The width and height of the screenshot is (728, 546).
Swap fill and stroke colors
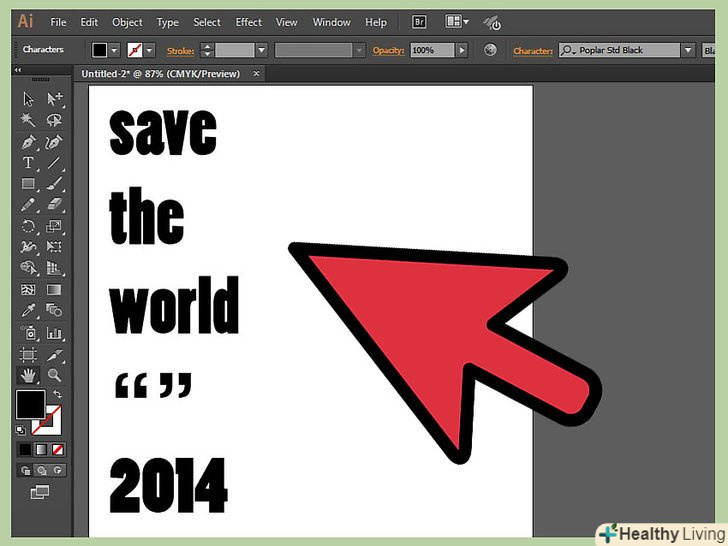point(56,395)
